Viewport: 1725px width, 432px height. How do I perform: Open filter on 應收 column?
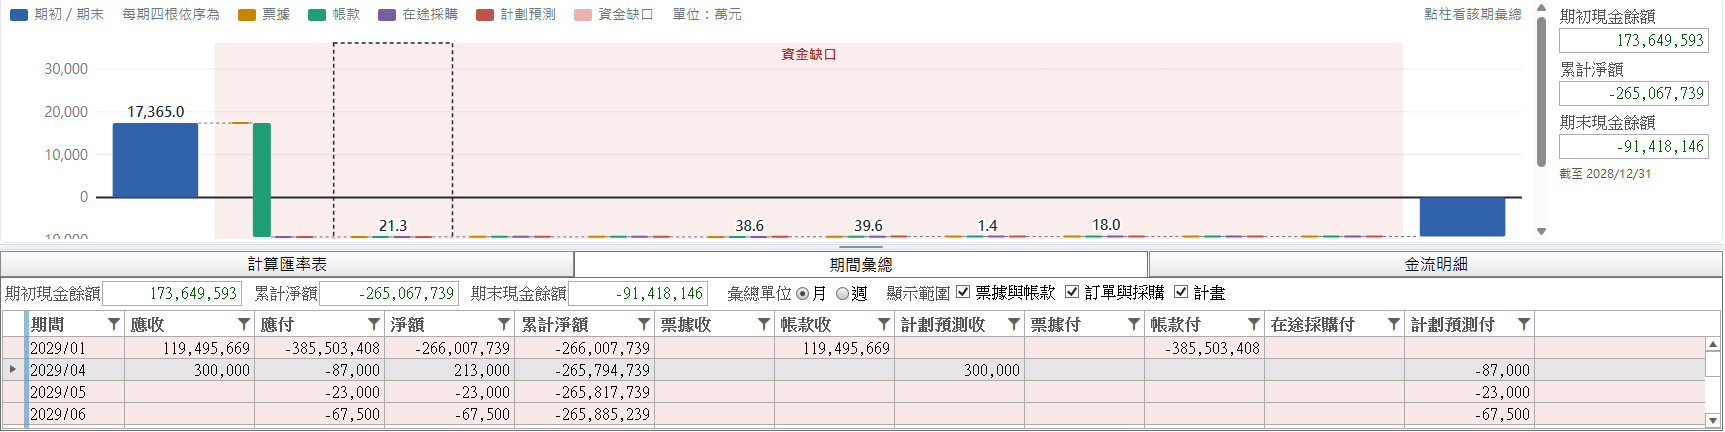(243, 324)
